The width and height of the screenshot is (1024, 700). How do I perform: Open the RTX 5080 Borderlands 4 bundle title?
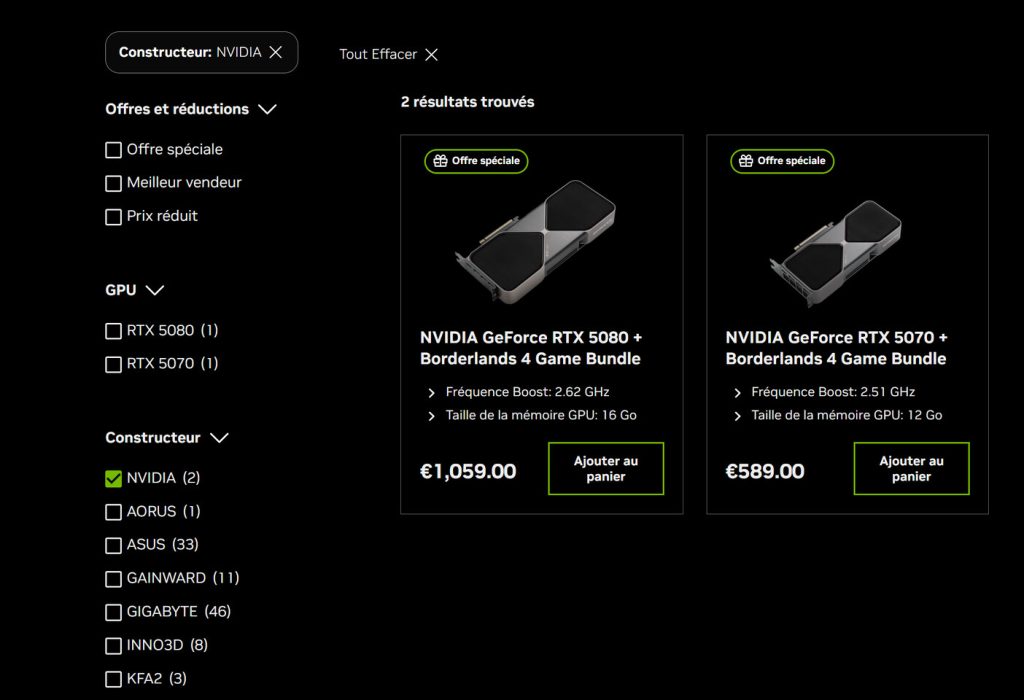531,348
